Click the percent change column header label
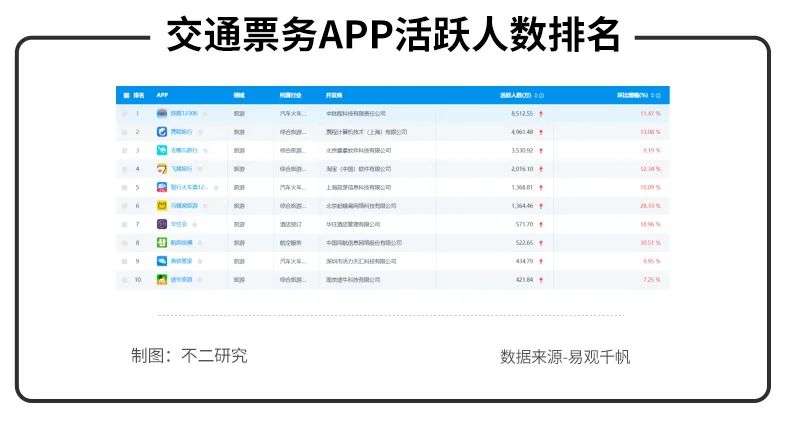Screen dimensions: 786x422 (x=632, y=95)
